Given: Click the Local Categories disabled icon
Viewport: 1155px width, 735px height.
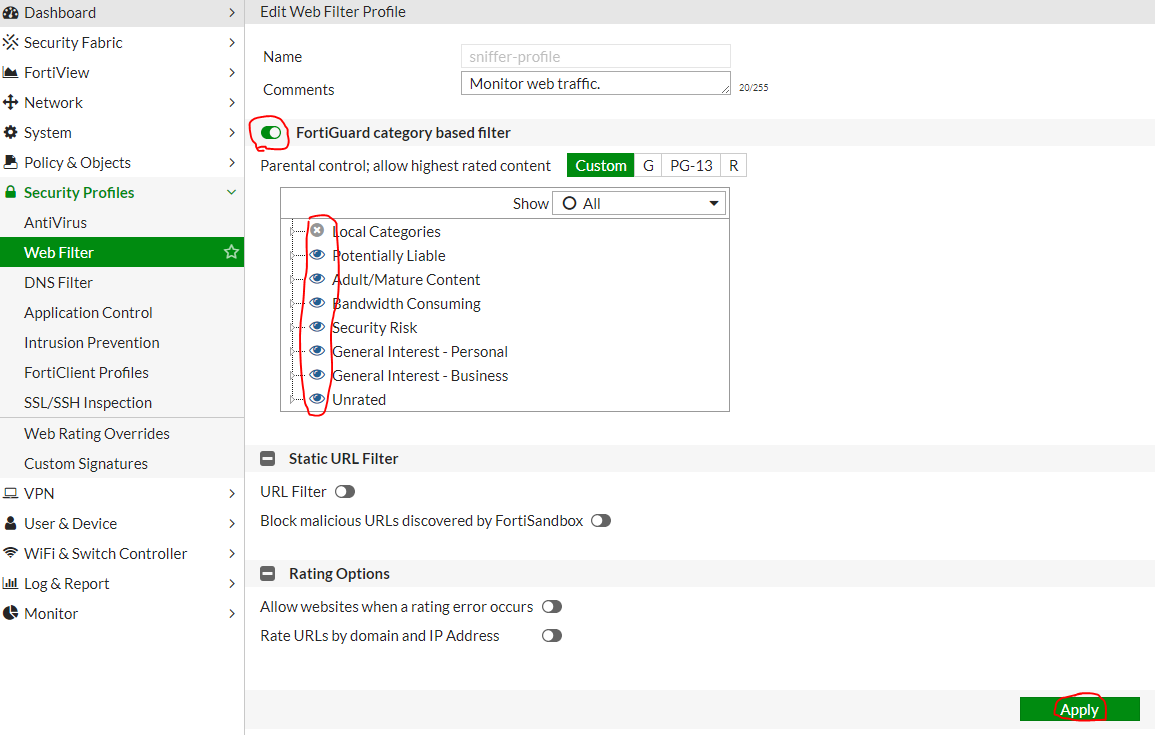Looking at the screenshot, I should tap(317, 231).
